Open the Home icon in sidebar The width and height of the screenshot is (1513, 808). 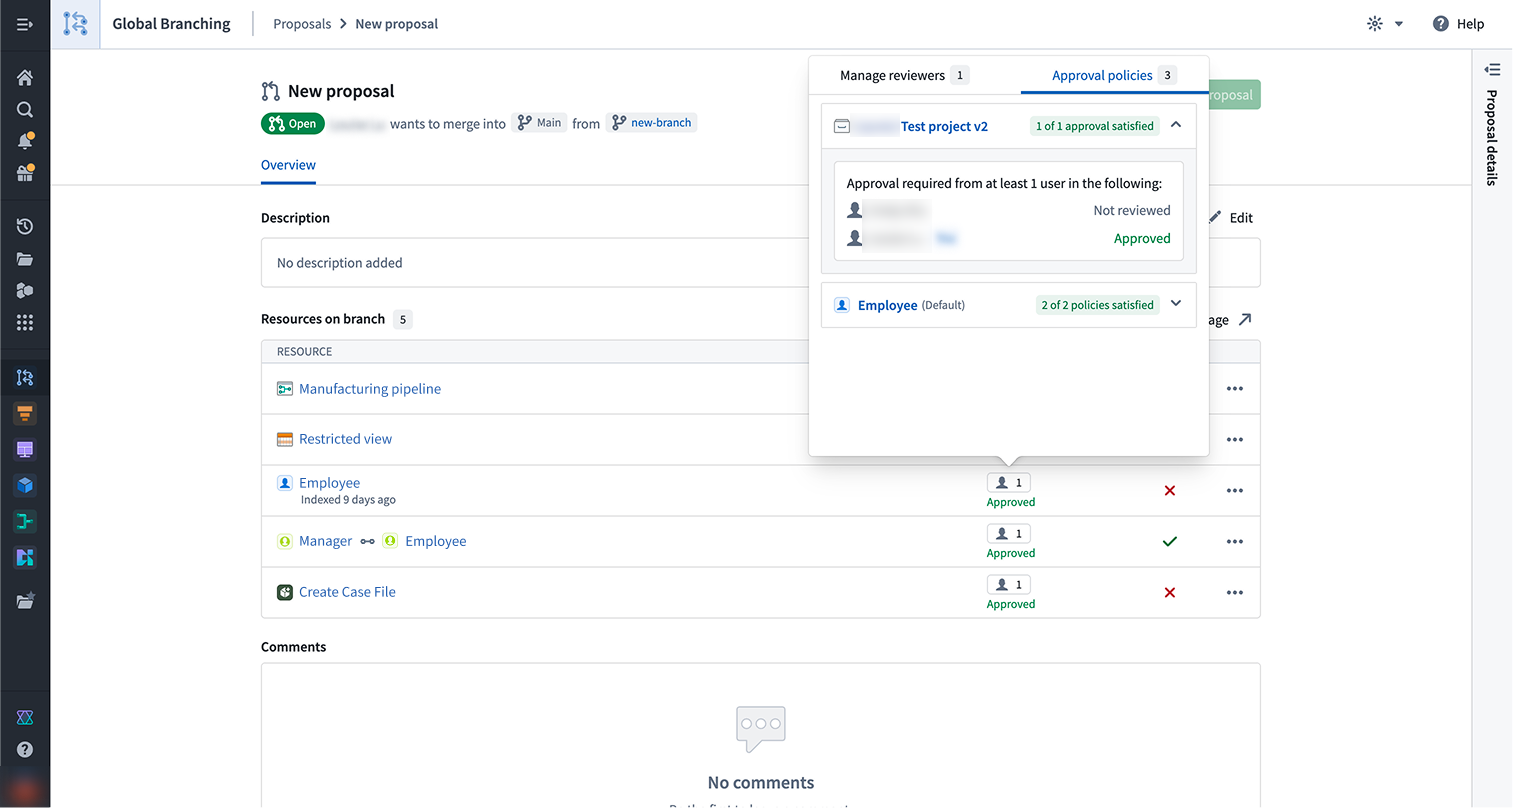click(25, 78)
